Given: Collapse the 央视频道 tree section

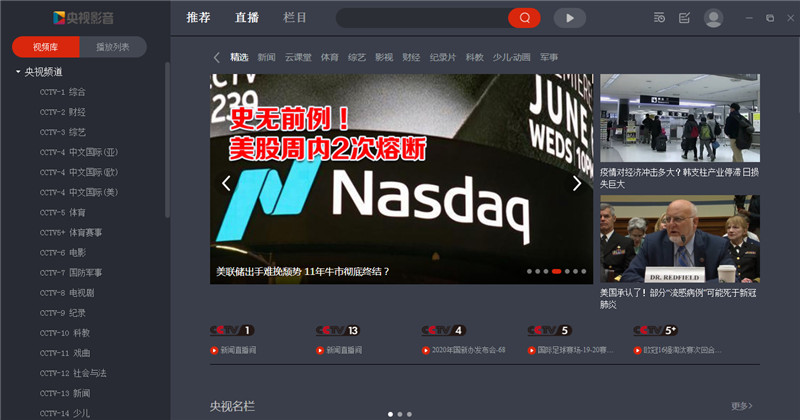Looking at the screenshot, I should pyautogui.click(x=18, y=72).
